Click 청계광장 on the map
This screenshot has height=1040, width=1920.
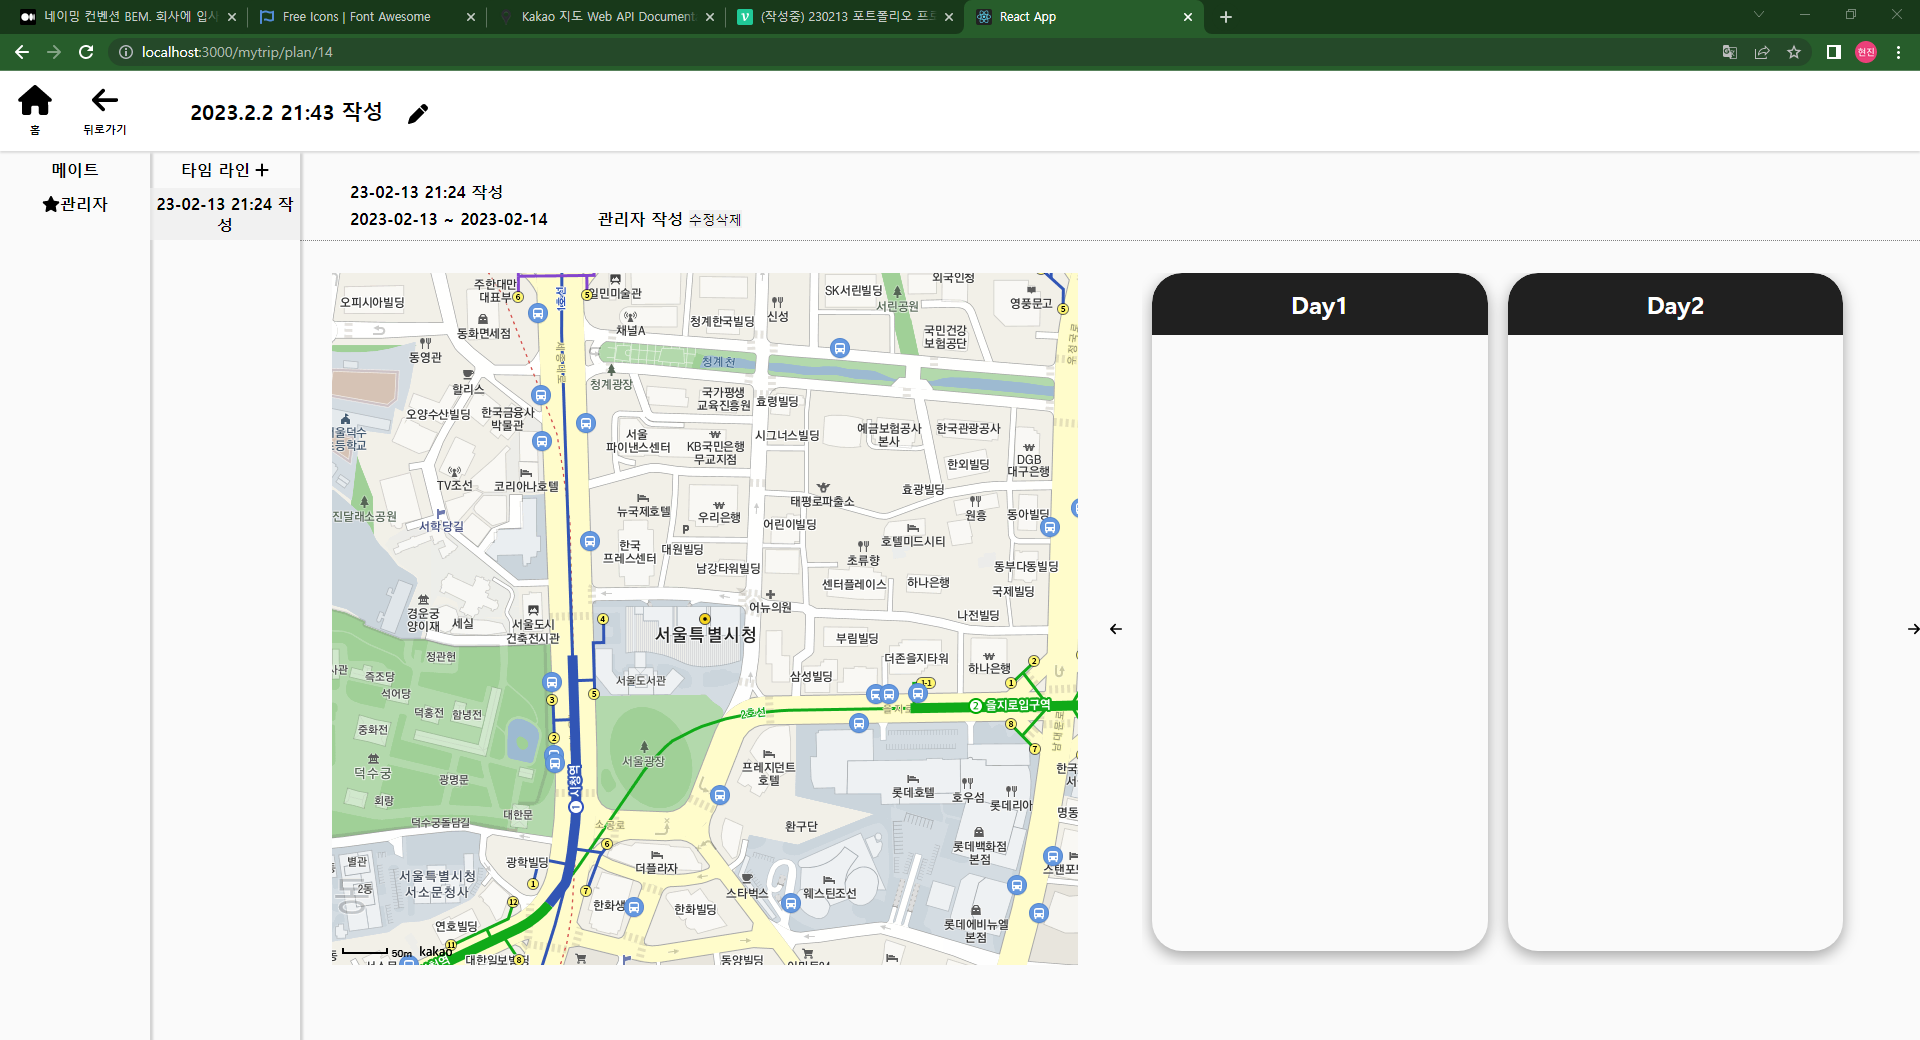[x=611, y=384]
